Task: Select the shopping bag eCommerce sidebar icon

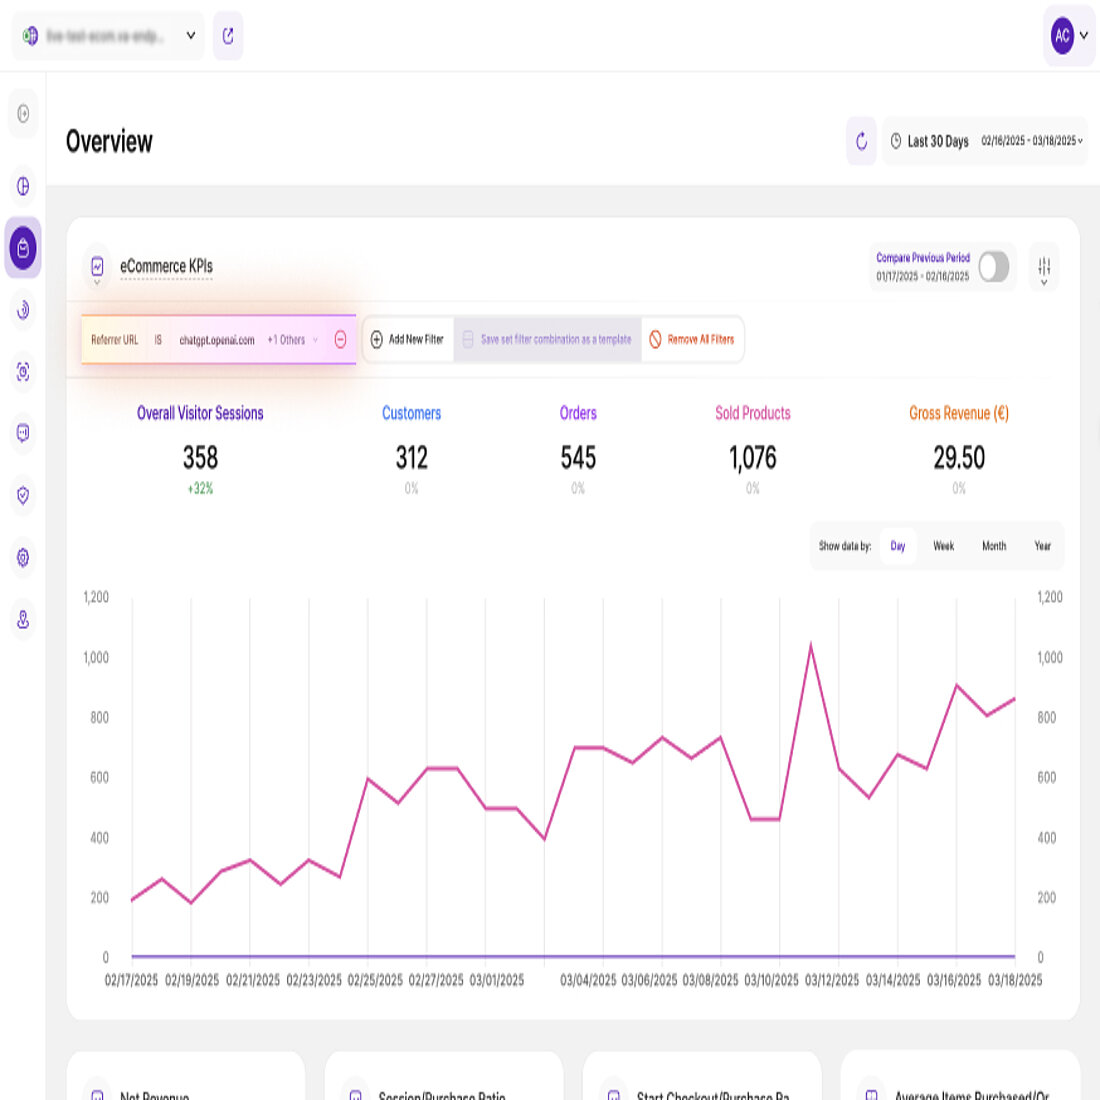Action: [22, 249]
